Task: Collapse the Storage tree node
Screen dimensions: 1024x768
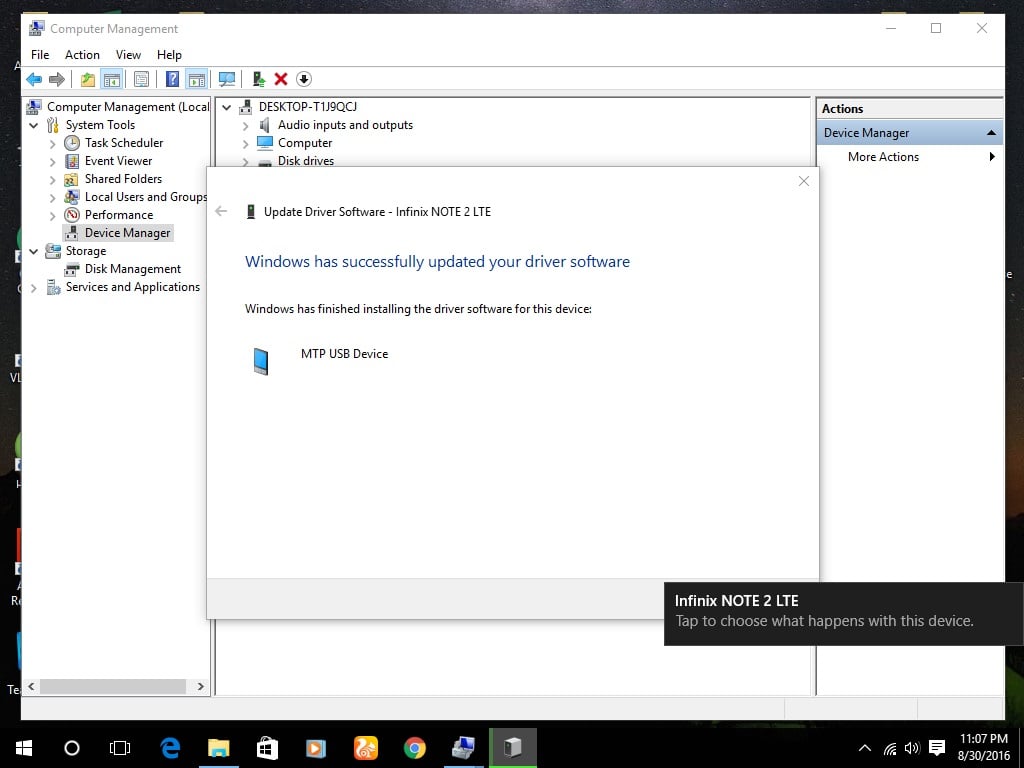Action: pos(34,251)
